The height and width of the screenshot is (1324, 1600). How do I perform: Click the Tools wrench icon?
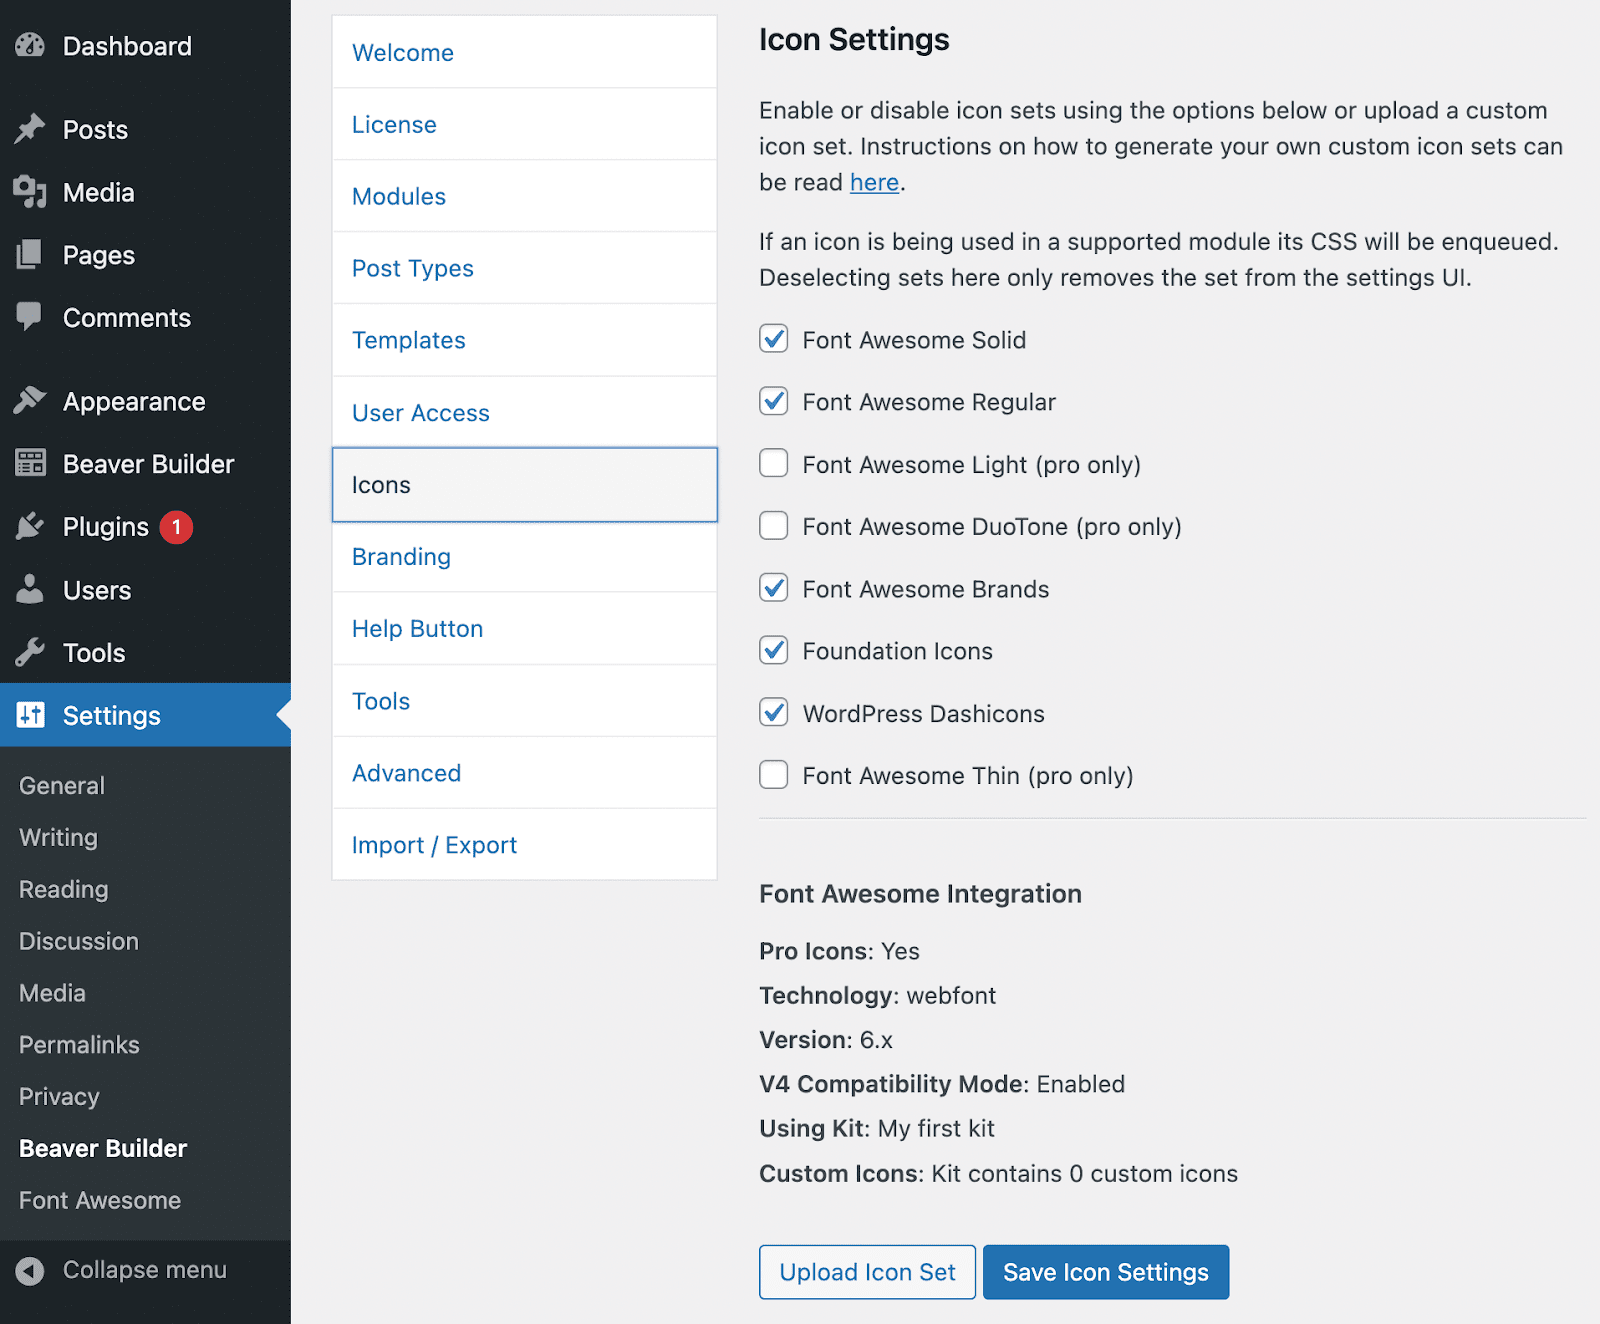(30, 653)
